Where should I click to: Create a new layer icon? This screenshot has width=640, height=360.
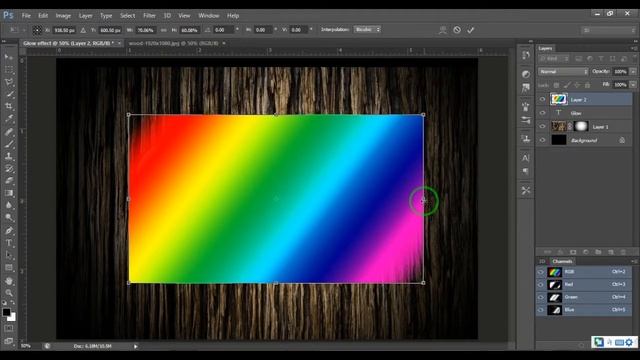[x=611, y=252]
